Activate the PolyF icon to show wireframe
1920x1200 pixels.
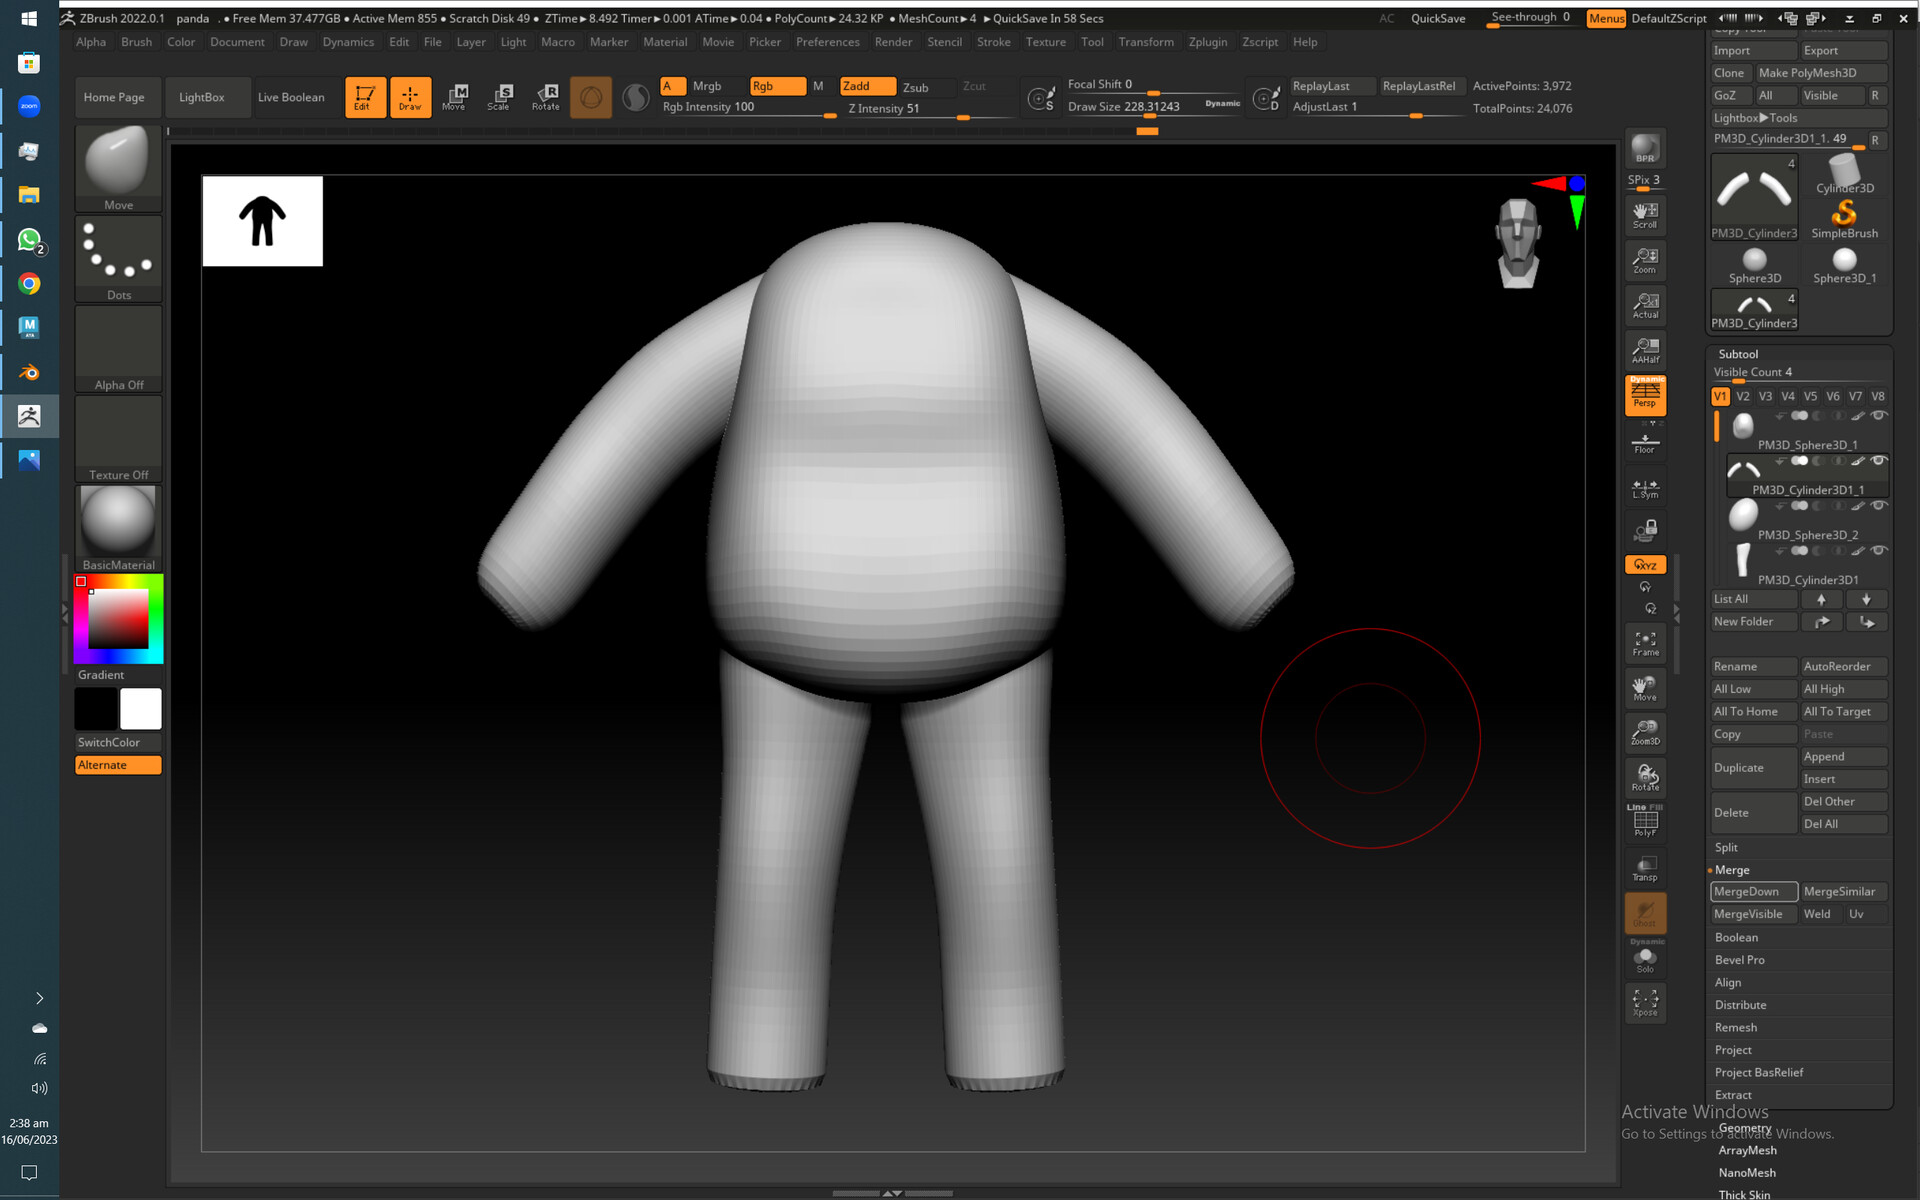click(1645, 820)
